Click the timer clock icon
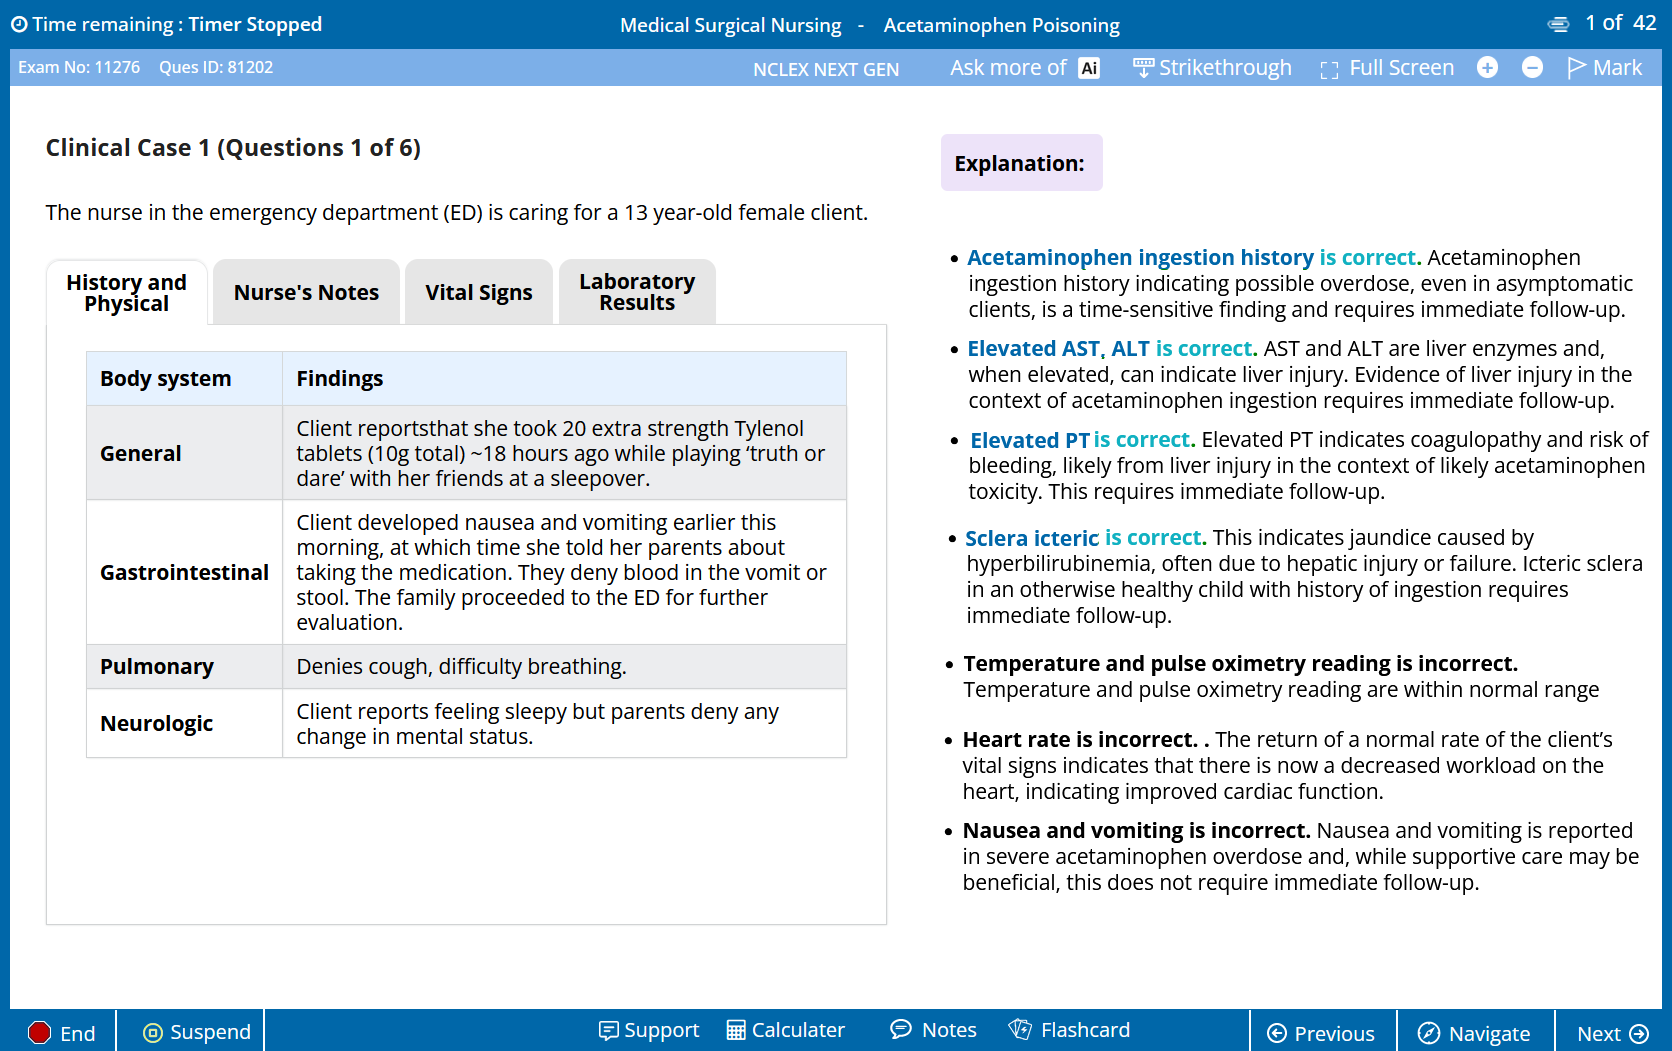Viewport: 1672px width, 1051px height. (19, 25)
